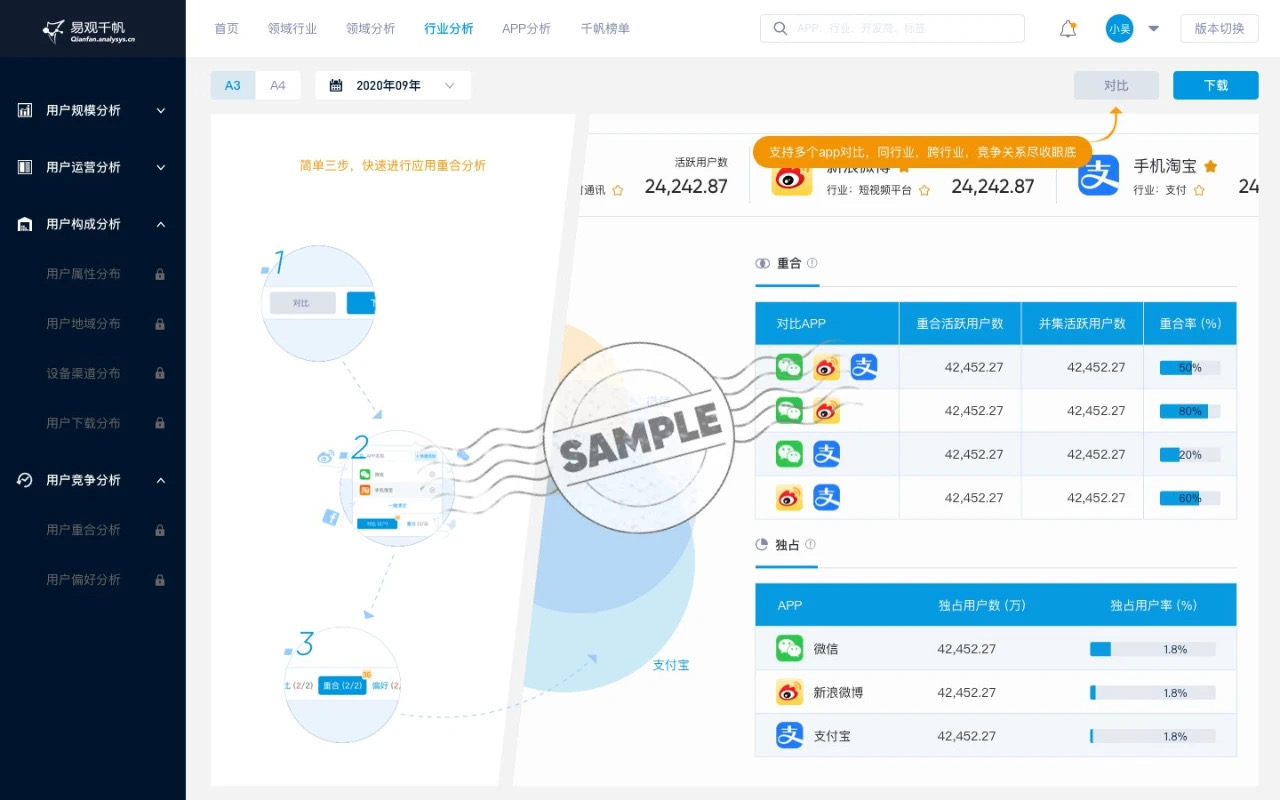Image resolution: width=1280 pixels, height=800 pixels.
Task: Click the 小吴 user avatar
Action: [x=1119, y=29]
